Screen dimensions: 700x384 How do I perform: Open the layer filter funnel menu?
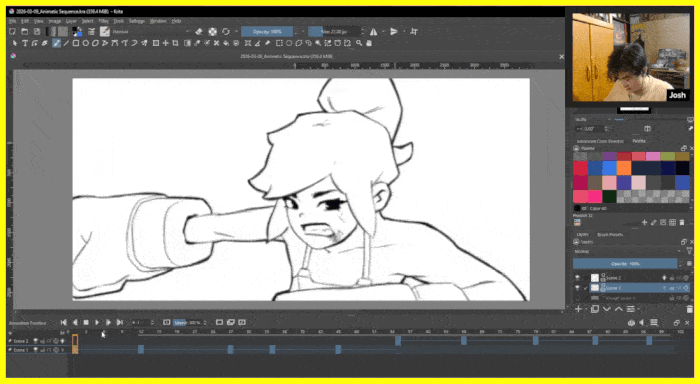[689, 251]
